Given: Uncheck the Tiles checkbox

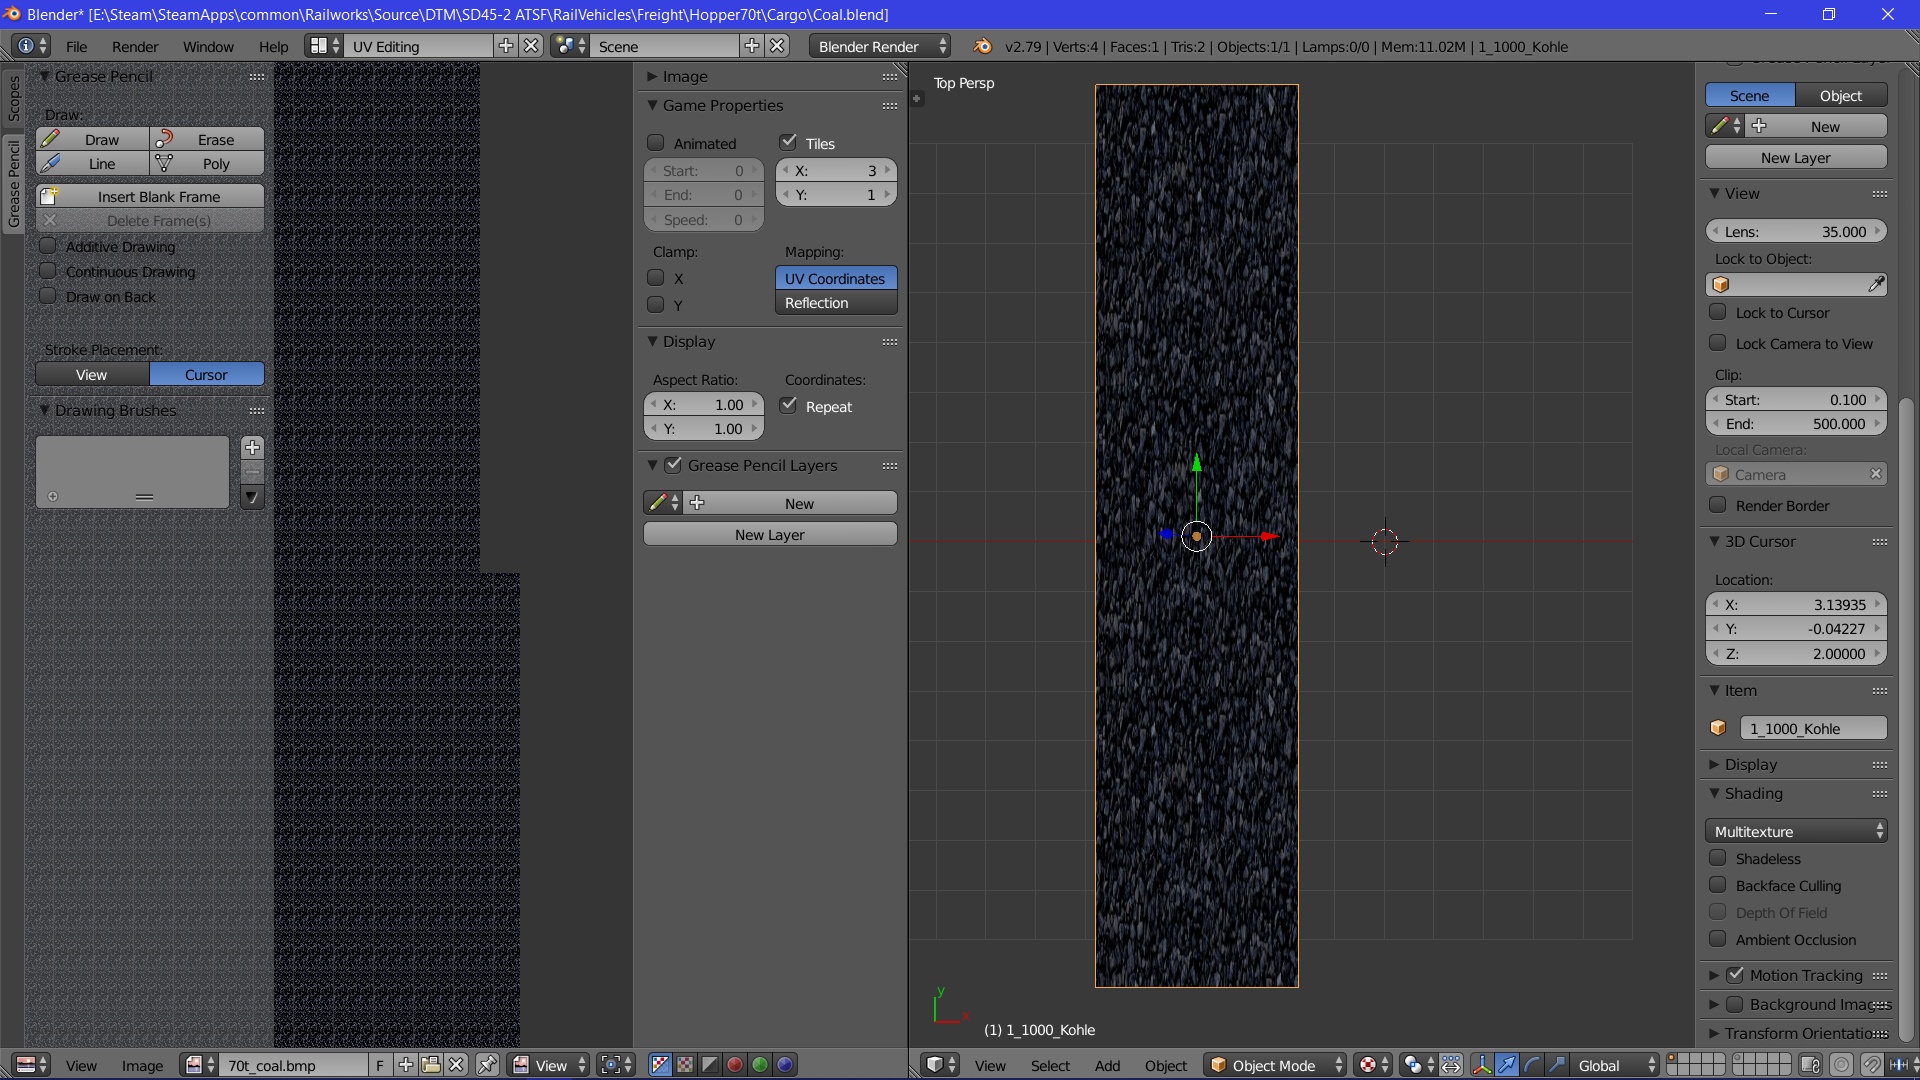Looking at the screenshot, I should coord(788,142).
